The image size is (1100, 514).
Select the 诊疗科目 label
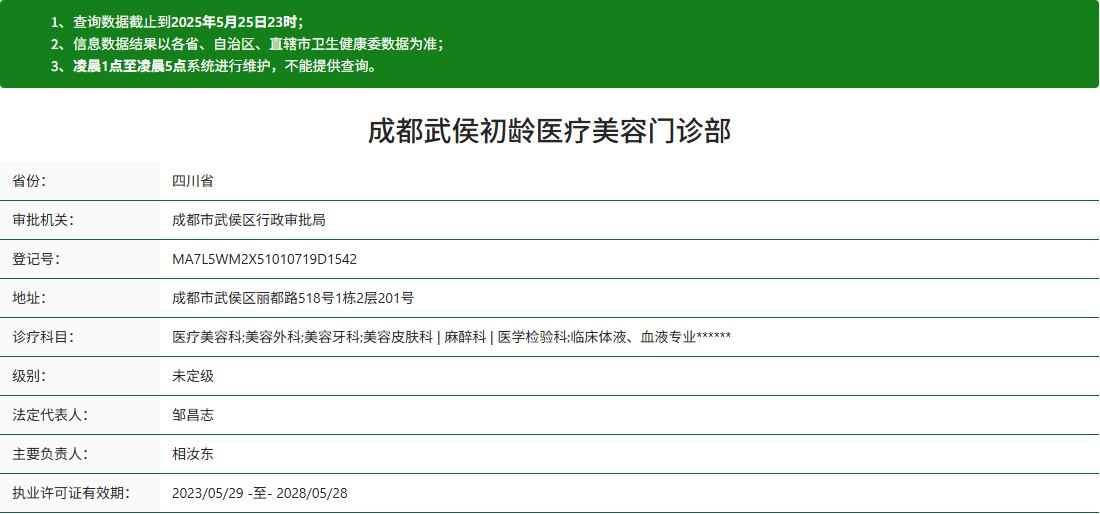pos(43,337)
